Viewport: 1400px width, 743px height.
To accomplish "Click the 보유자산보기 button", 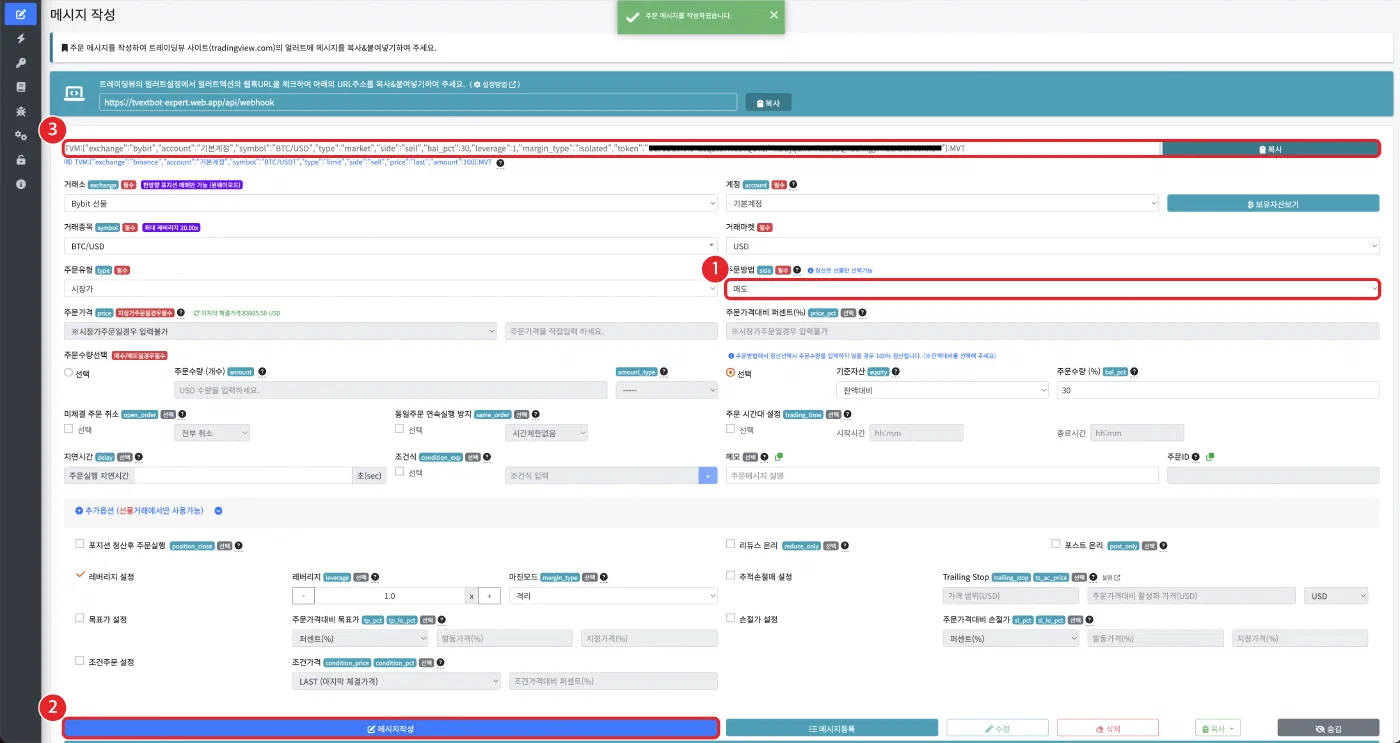I will tap(1273, 203).
